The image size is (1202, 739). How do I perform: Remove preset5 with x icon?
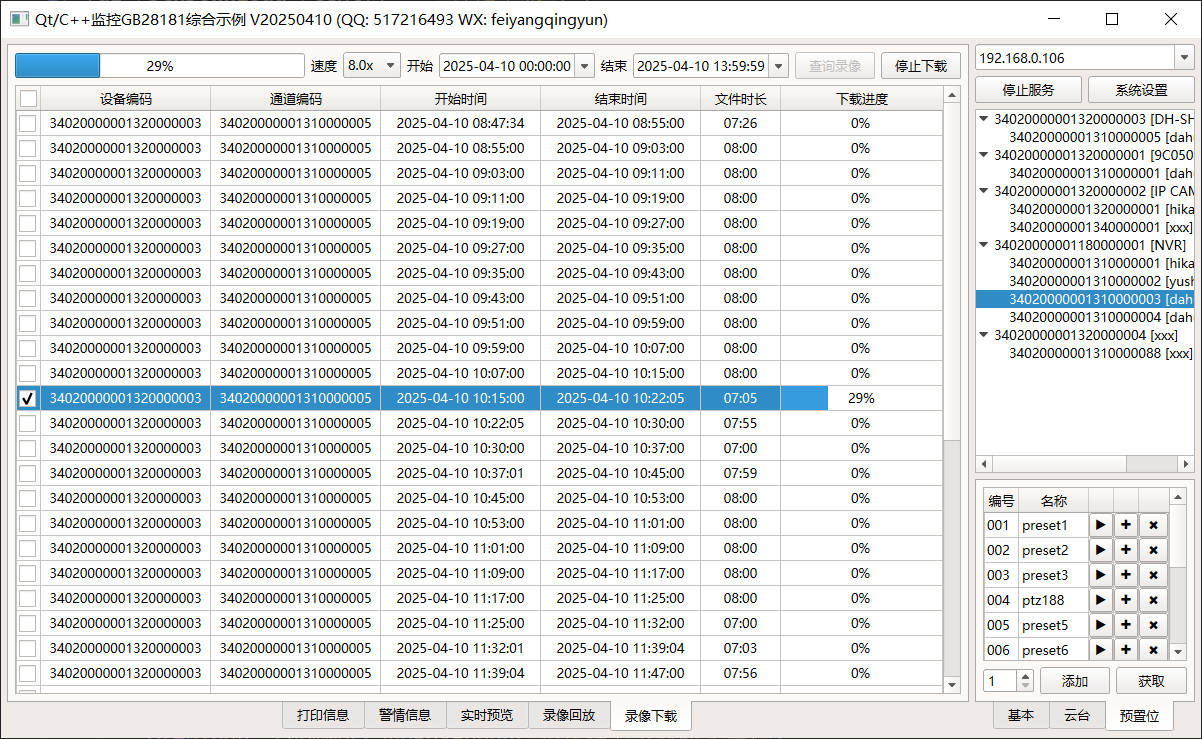[x=1153, y=625]
